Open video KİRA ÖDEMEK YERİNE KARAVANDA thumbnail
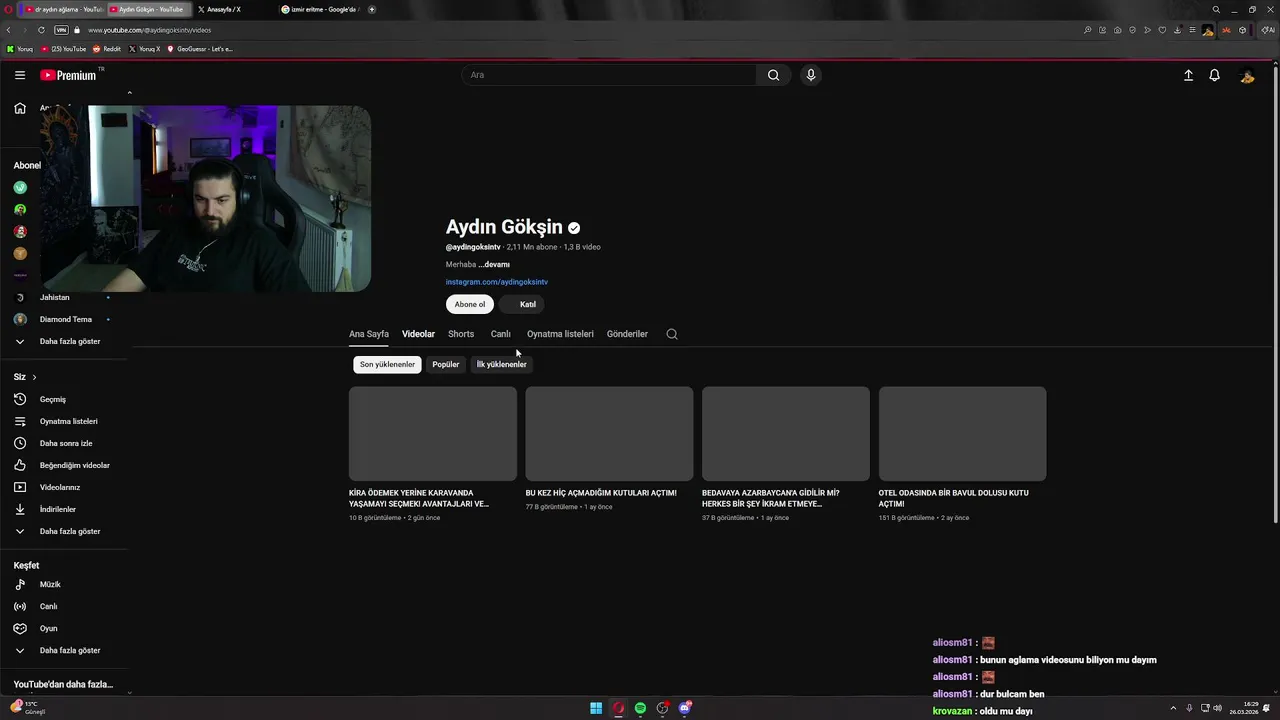The width and height of the screenshot is (1280, 720). [x=433, y=434]
